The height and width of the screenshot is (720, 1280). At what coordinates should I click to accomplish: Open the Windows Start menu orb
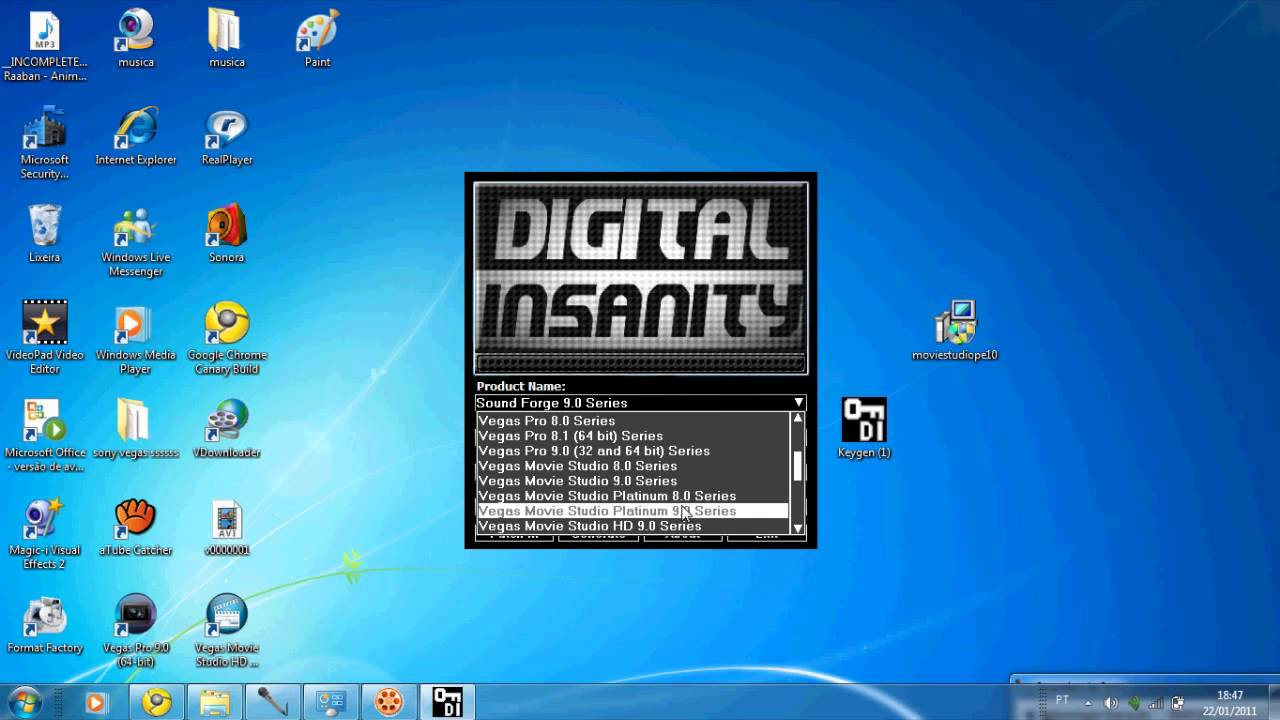(24, 702)
